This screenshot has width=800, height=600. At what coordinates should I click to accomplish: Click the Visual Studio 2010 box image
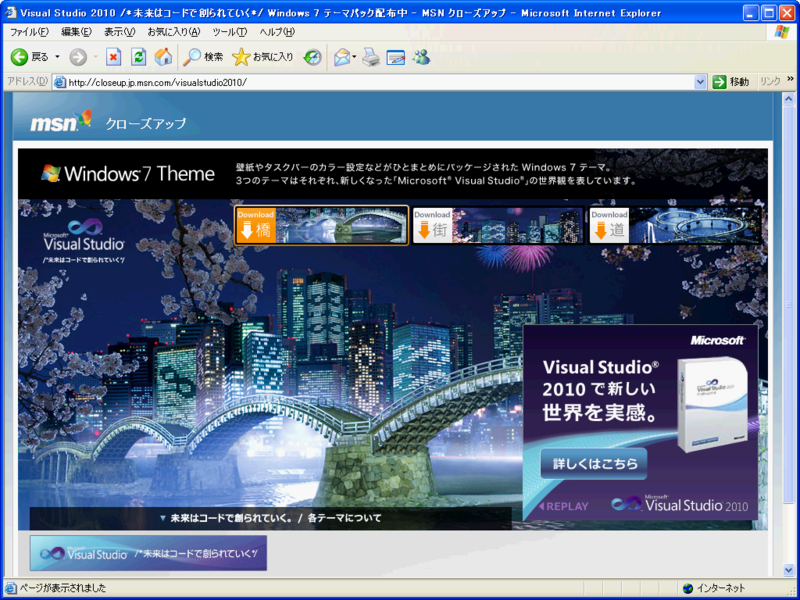pos(713,404)
